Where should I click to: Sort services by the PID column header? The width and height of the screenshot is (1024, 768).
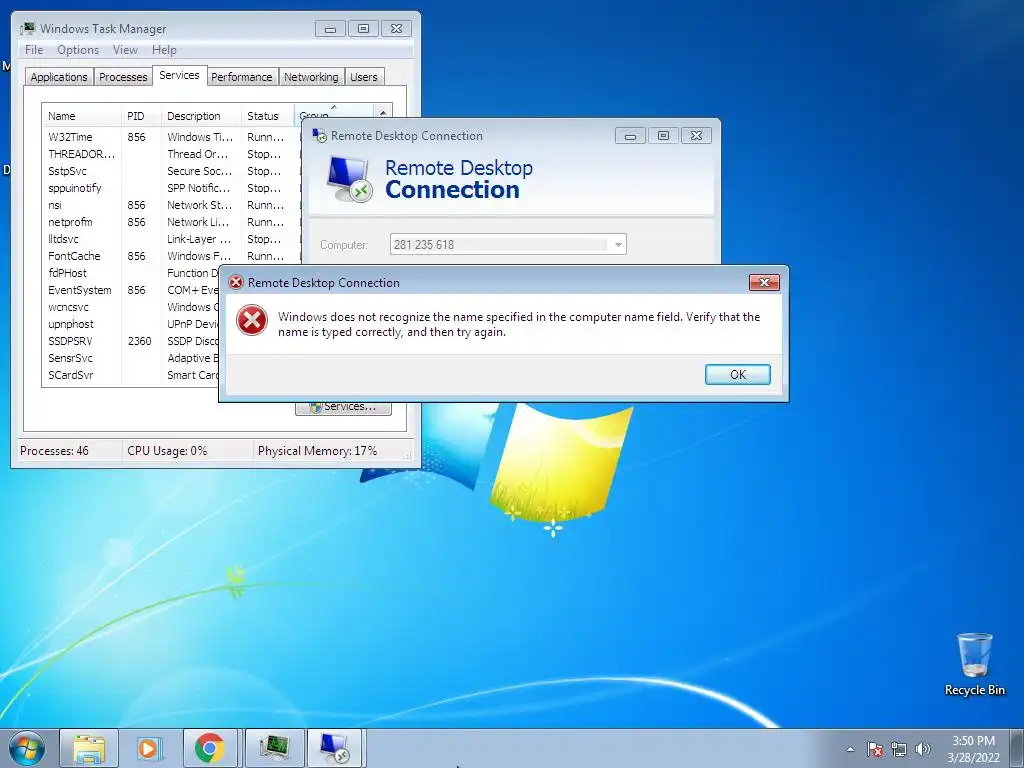(141, 116)
